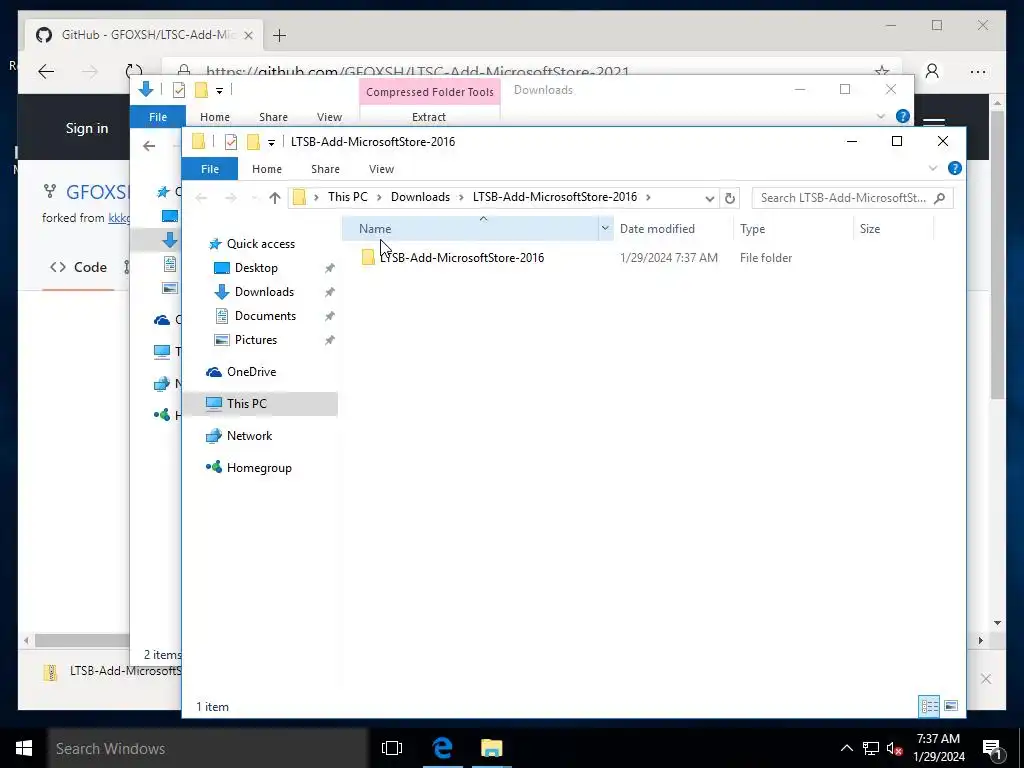
Task: Open Recent locations dropdown next to Forward arrow
Action: [254, 198]
